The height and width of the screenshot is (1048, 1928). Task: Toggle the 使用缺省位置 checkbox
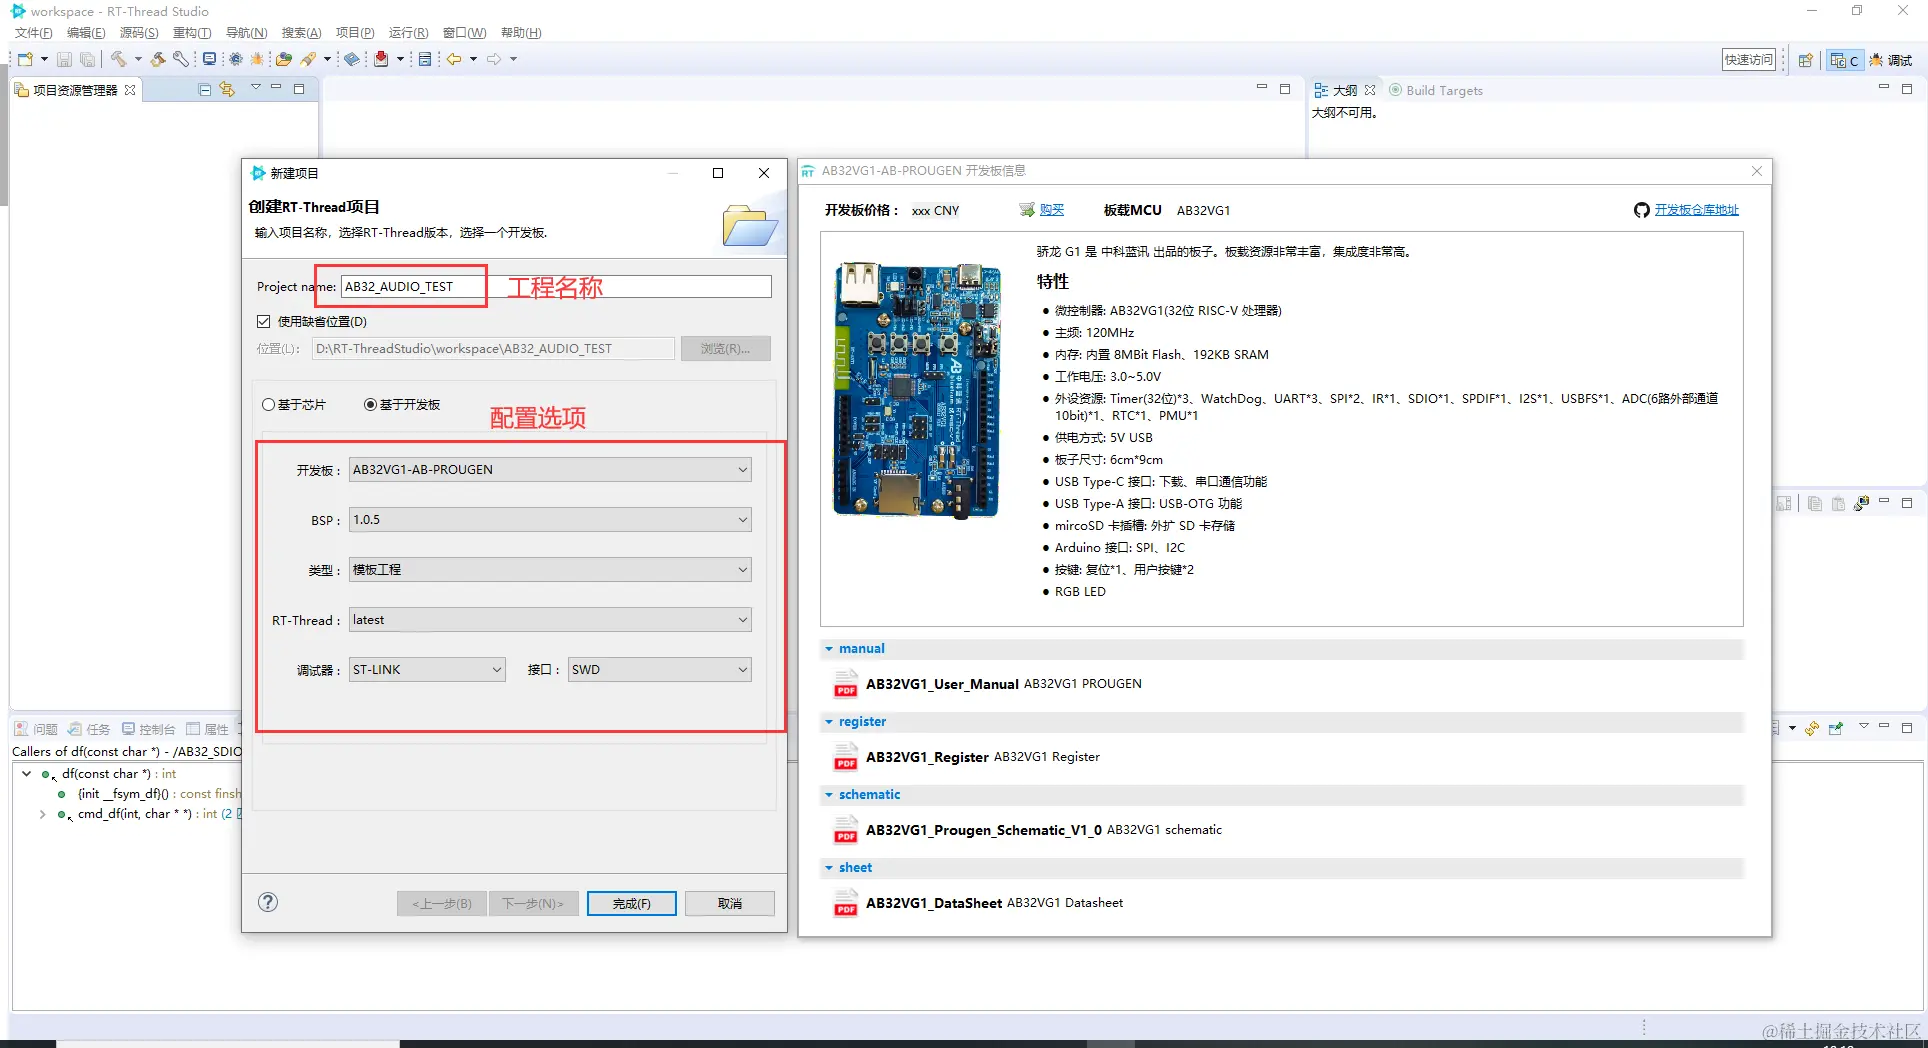(264, 321)
